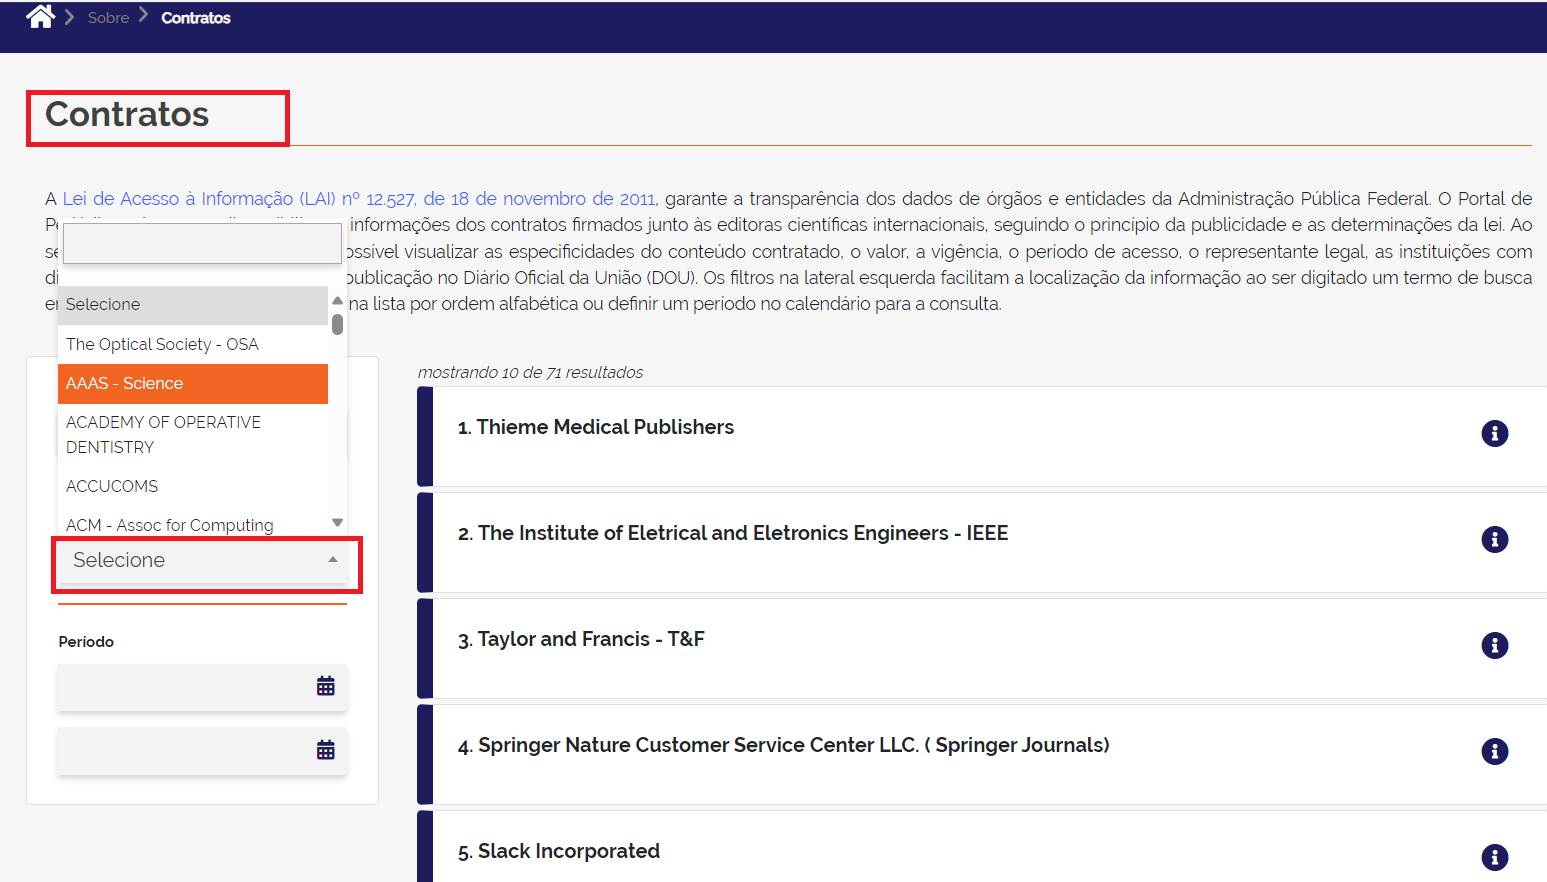Open the Slack Incorporated result
Viewport: 1547px width, 882px height.
coord(559,851)
